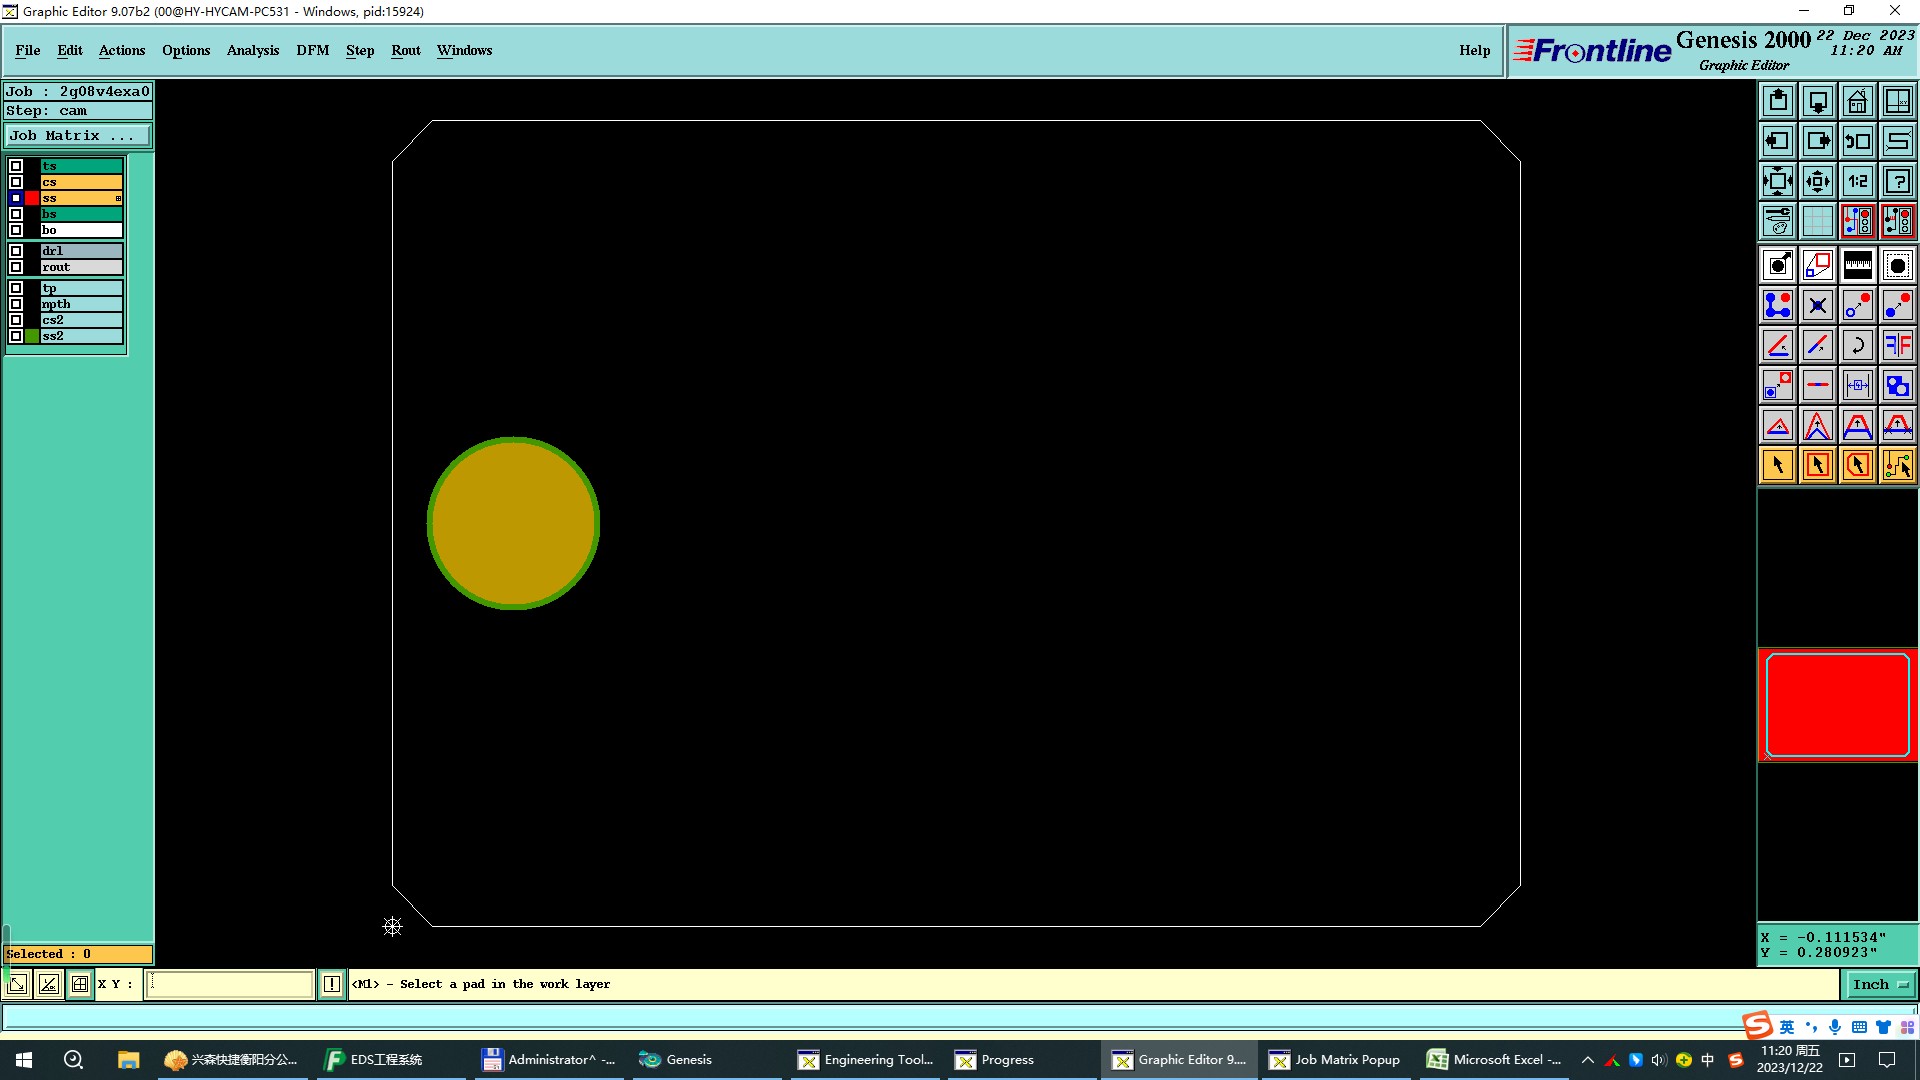Click the rotate feature tool icon
This screenshot has height=1080, width=1920.
pyautogui.click(x=1857, y=345)
